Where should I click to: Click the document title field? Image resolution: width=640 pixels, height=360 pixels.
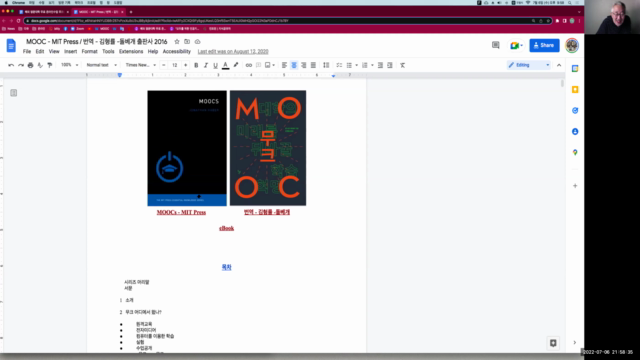tap(97, 42)
